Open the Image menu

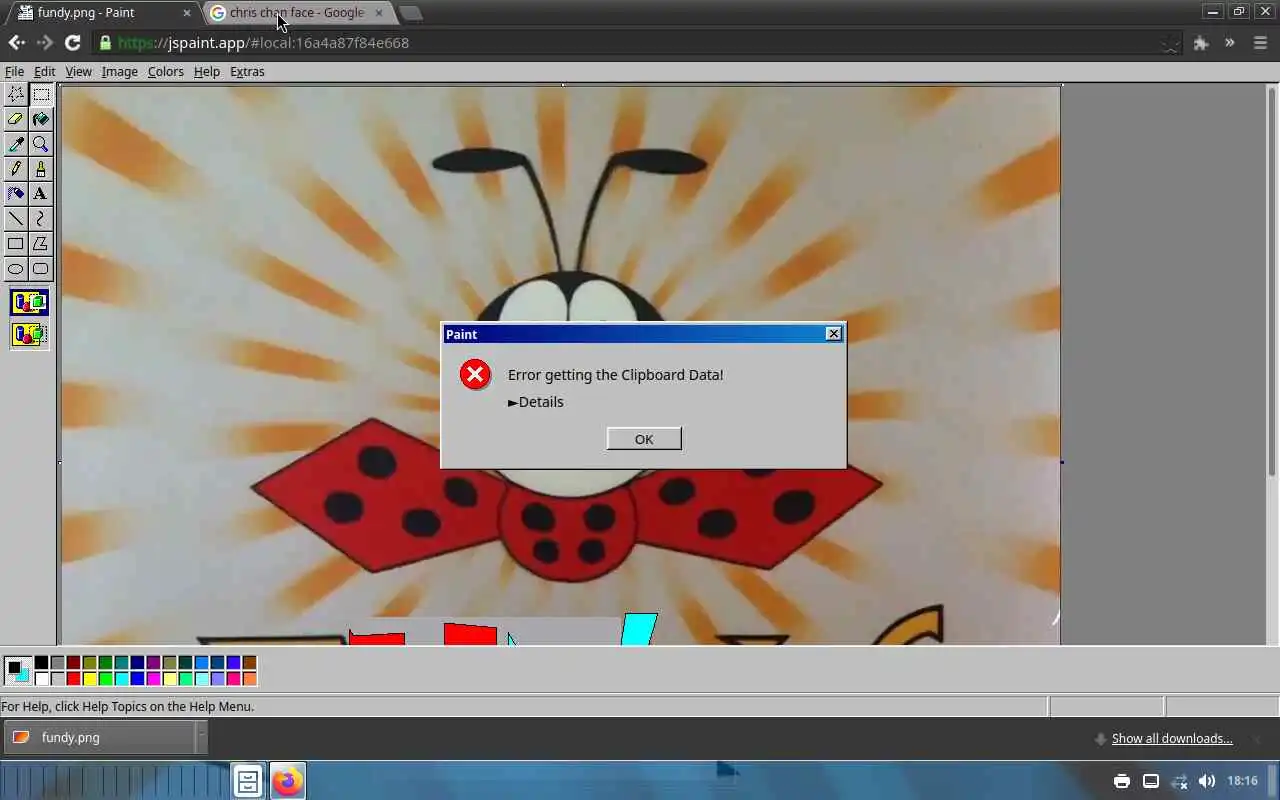[120, 72]
